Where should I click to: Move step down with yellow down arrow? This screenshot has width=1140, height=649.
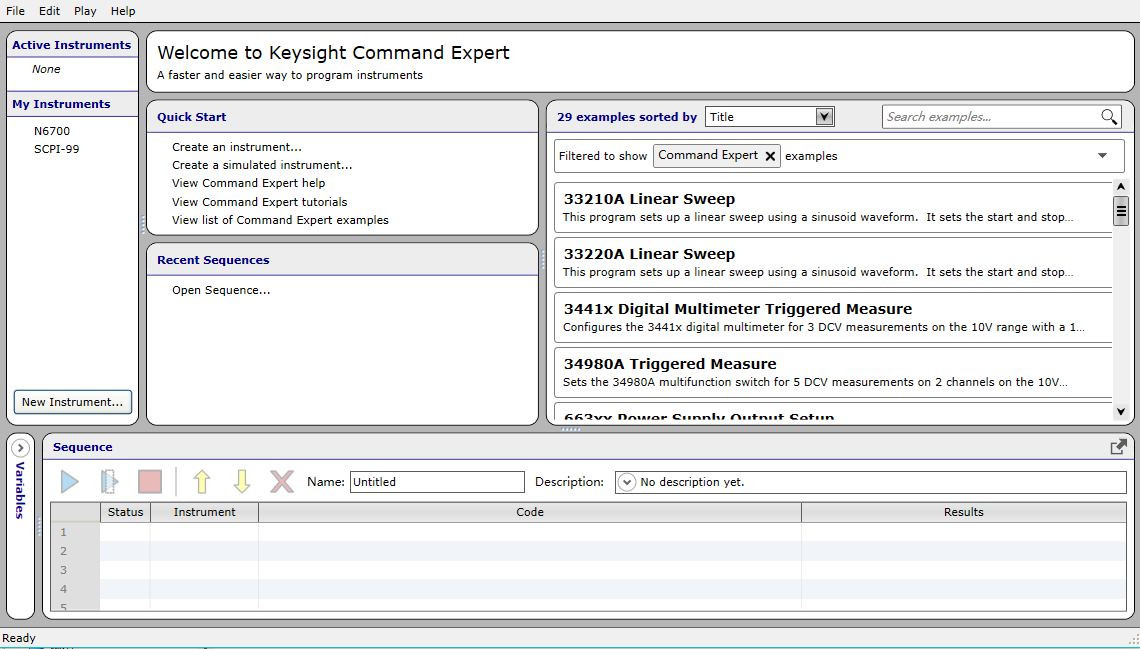point(241,481)
